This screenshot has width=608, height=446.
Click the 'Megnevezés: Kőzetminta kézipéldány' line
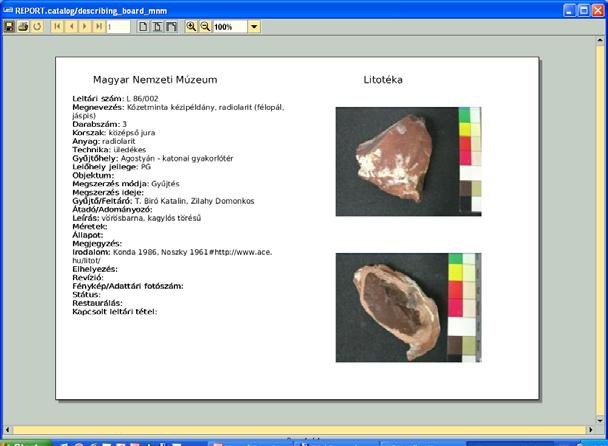pos(178,111)
